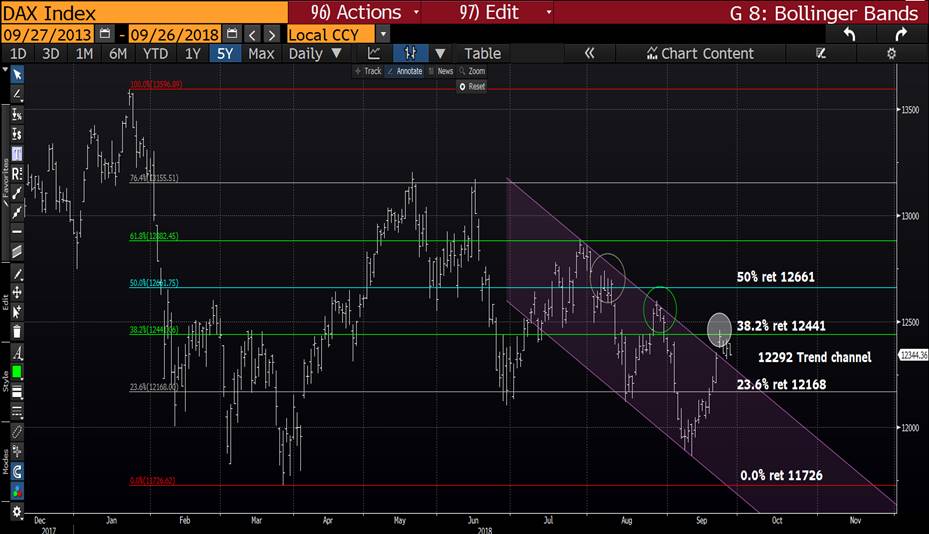Click the redo arrow
Screen dimensions: 929x534
coord(901,34)
